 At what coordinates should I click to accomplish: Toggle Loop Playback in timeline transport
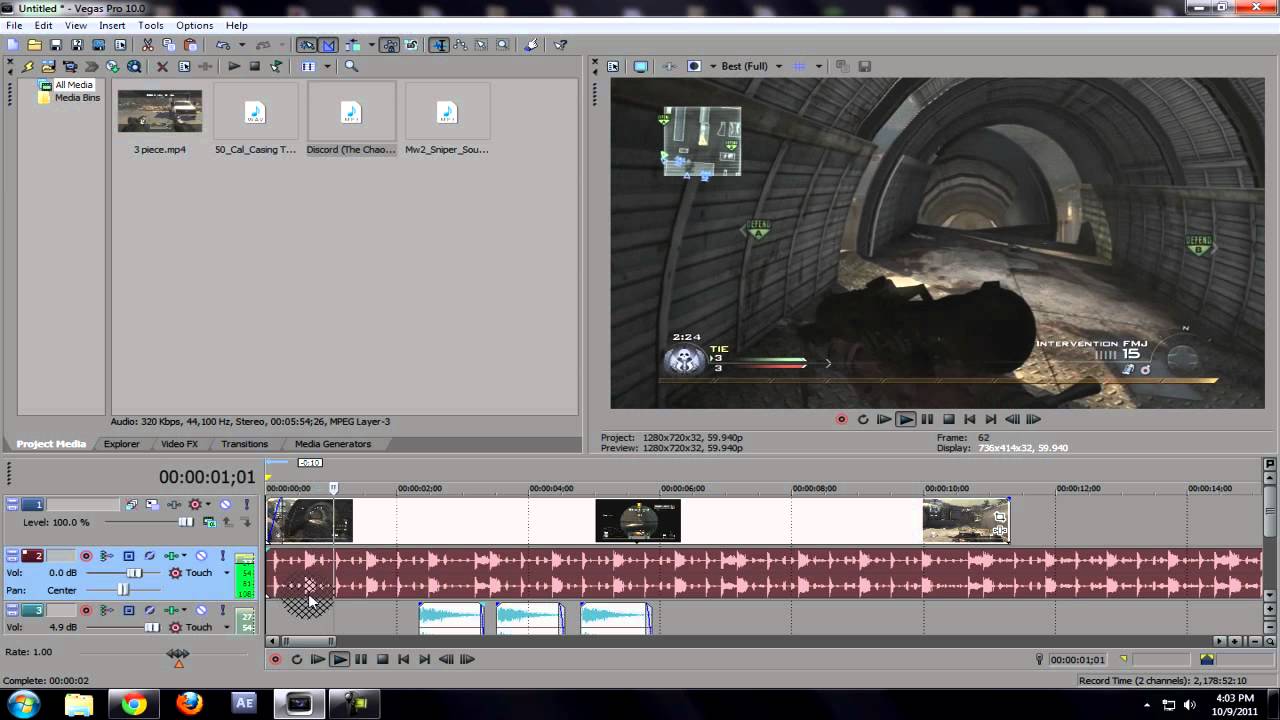click(x=296, y=659)
